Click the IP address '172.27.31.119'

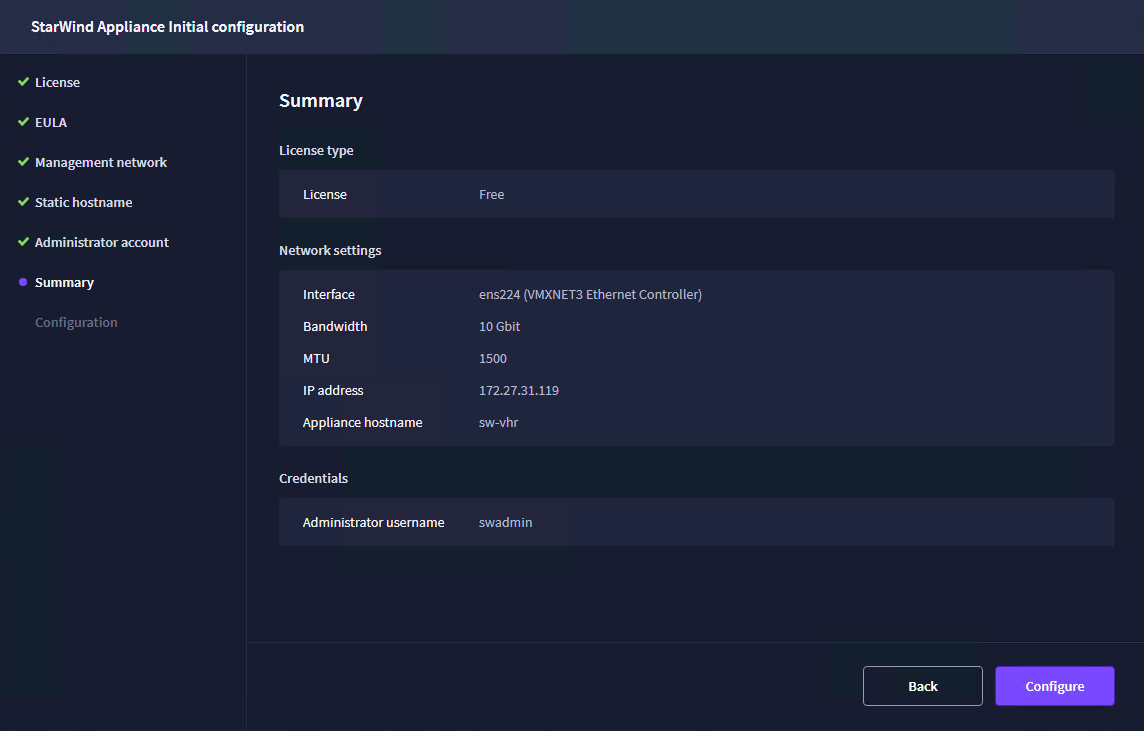[519, 391]
